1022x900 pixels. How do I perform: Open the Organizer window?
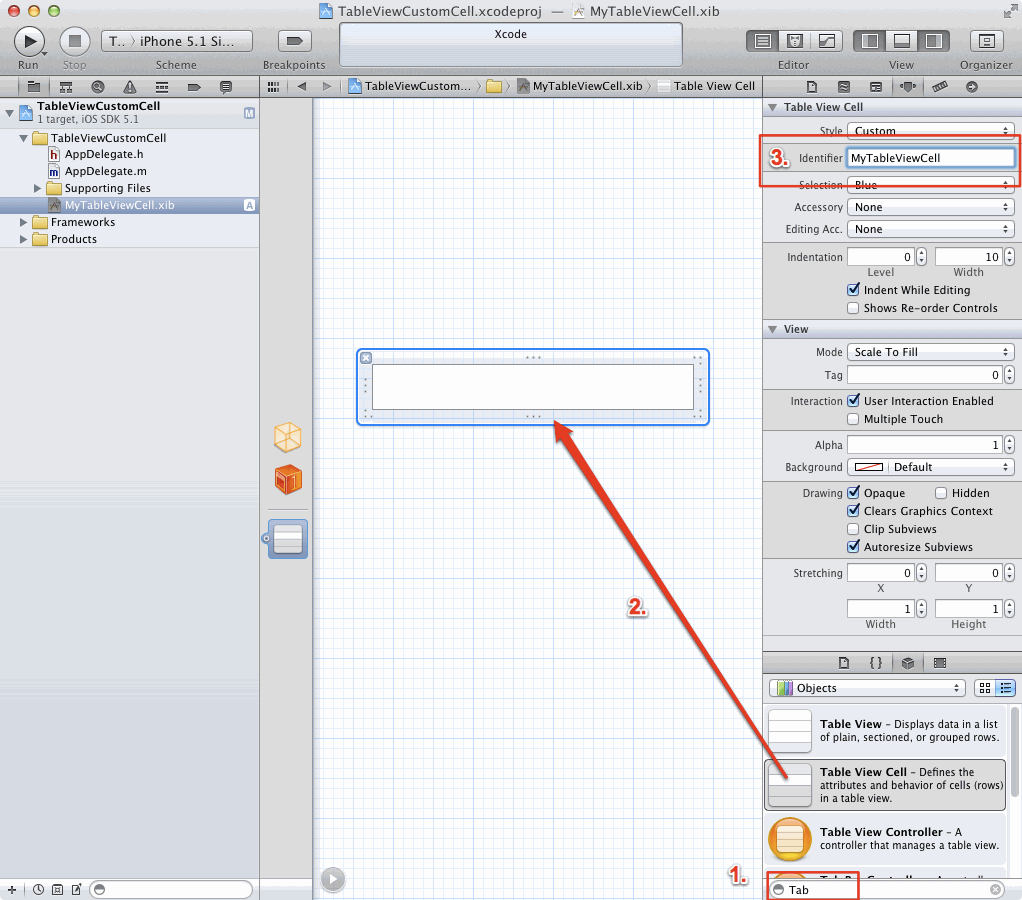[x=986, y=41]
